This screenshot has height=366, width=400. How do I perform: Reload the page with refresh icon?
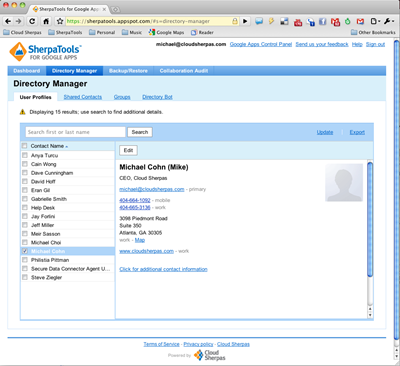(x=32, y=21)
